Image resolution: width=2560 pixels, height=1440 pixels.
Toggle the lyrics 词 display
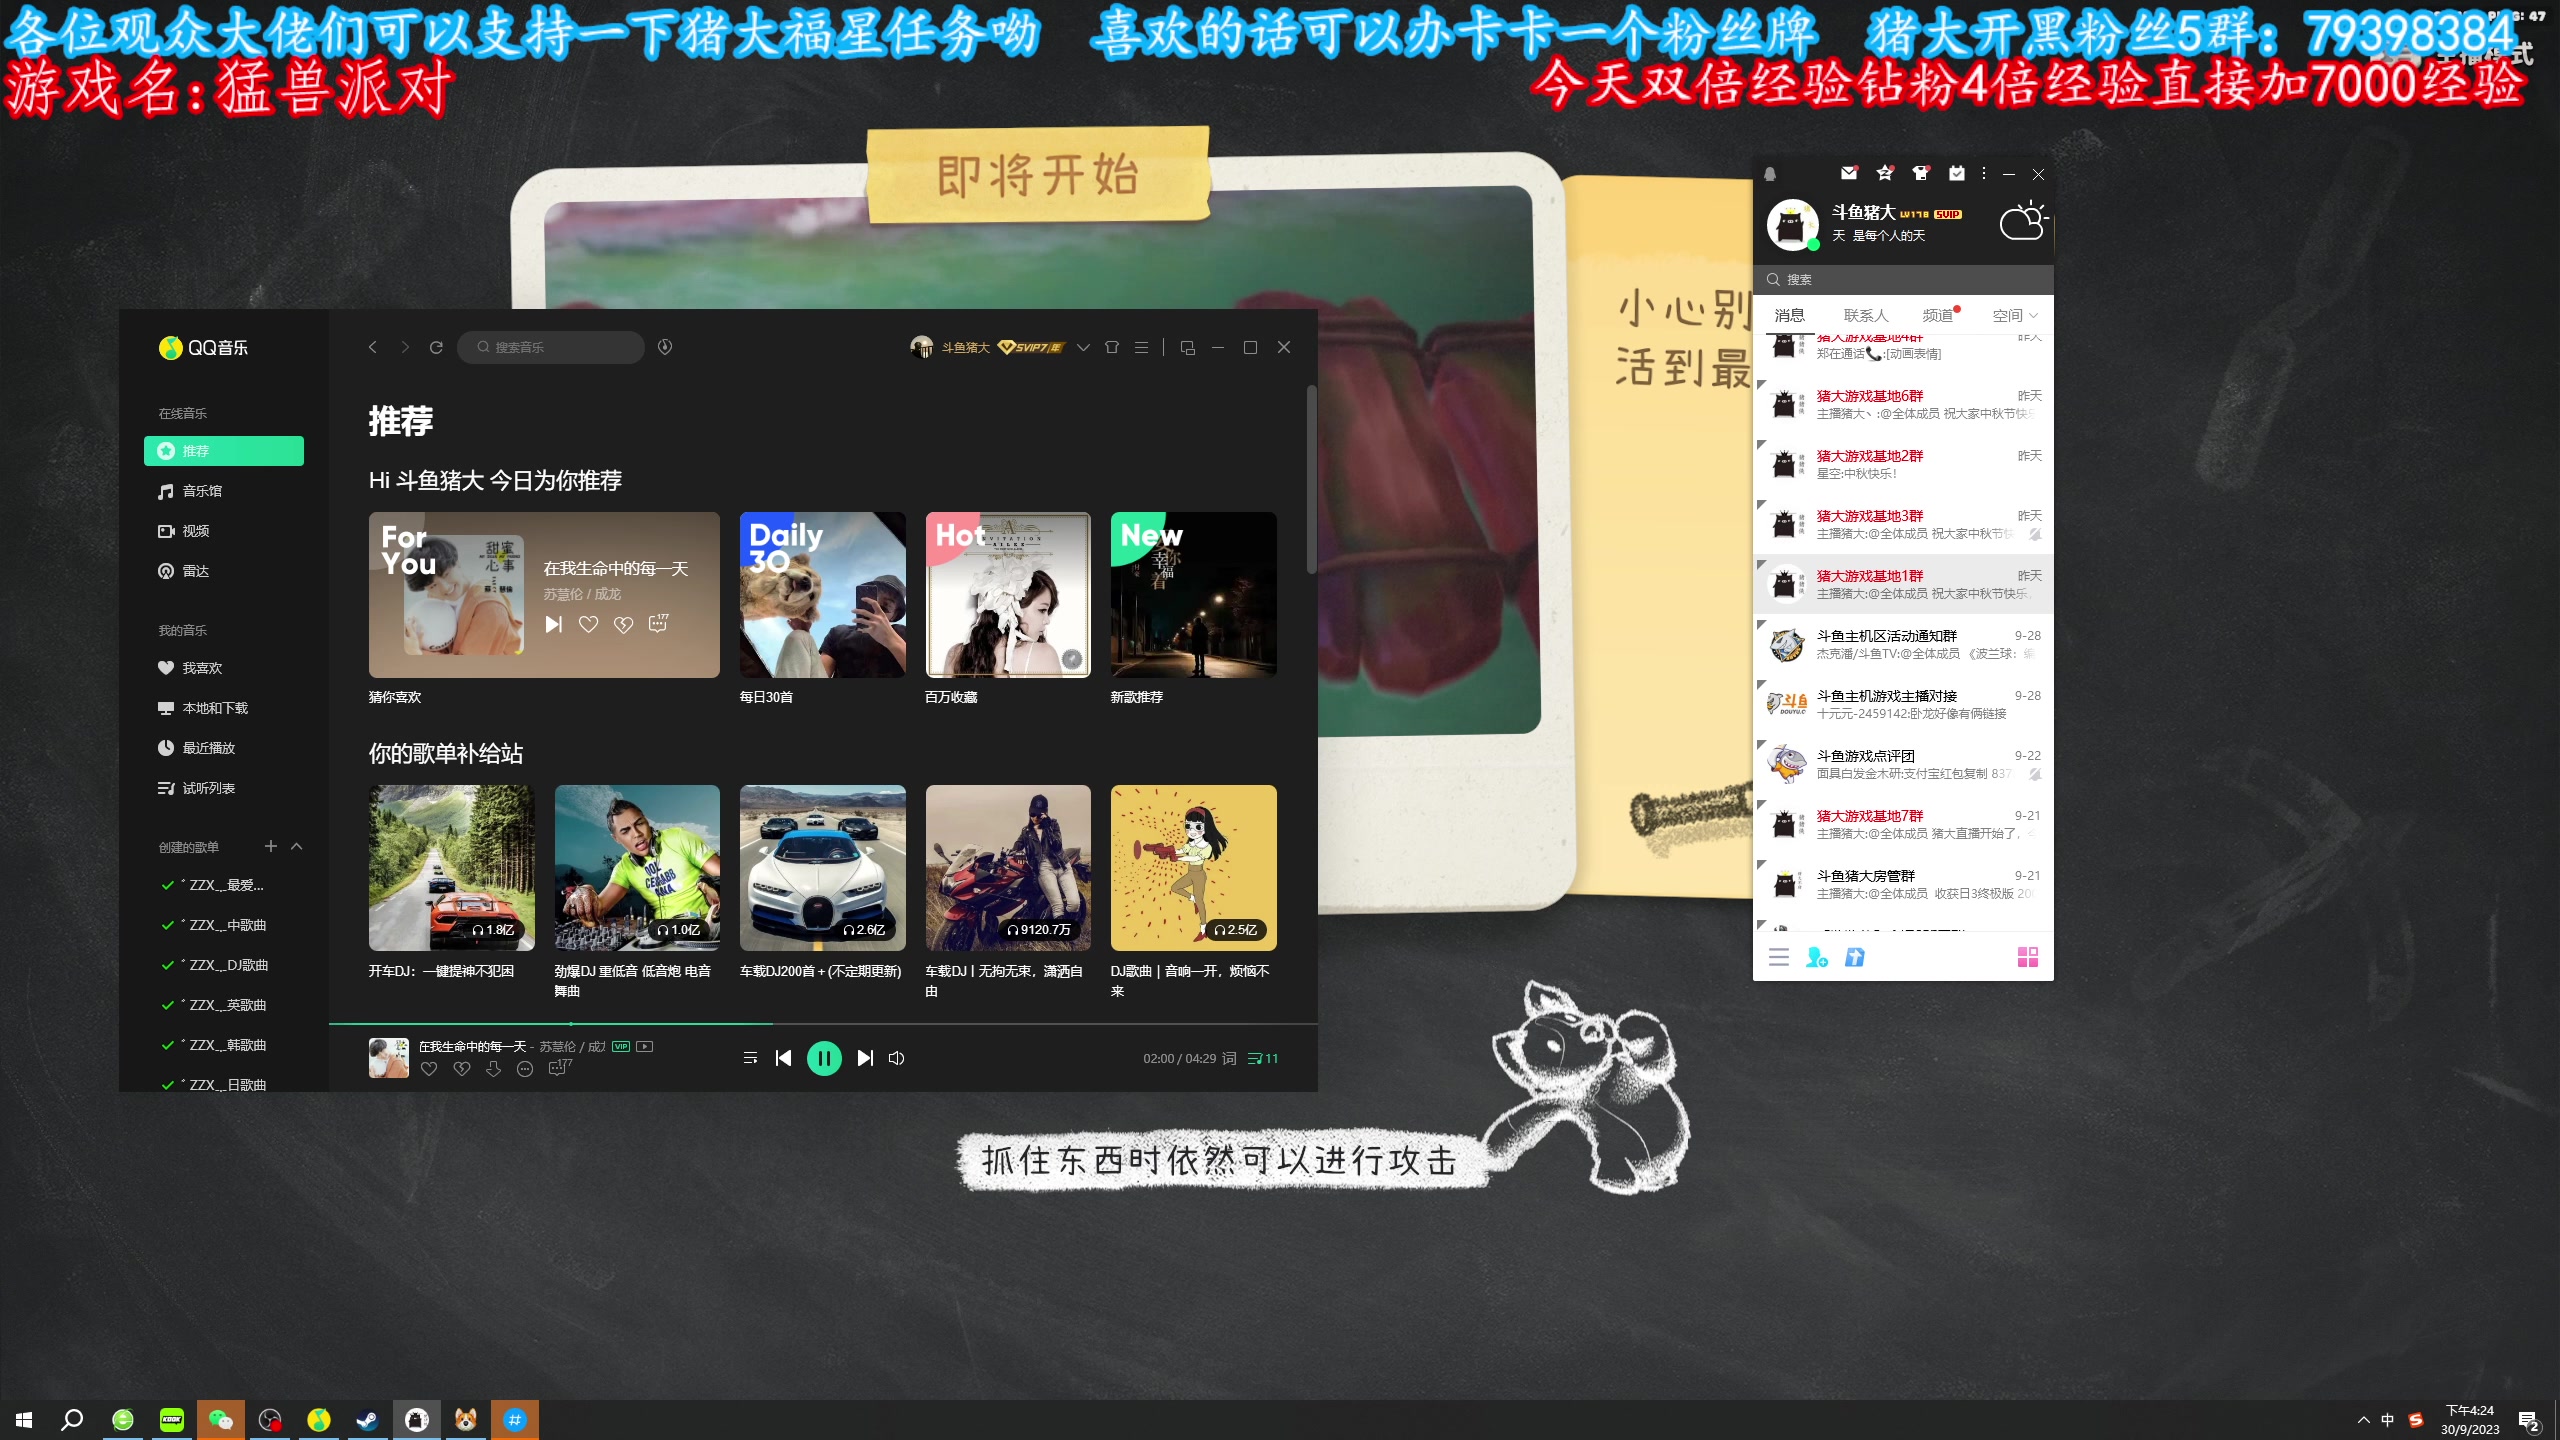tap(1229, 1058)
